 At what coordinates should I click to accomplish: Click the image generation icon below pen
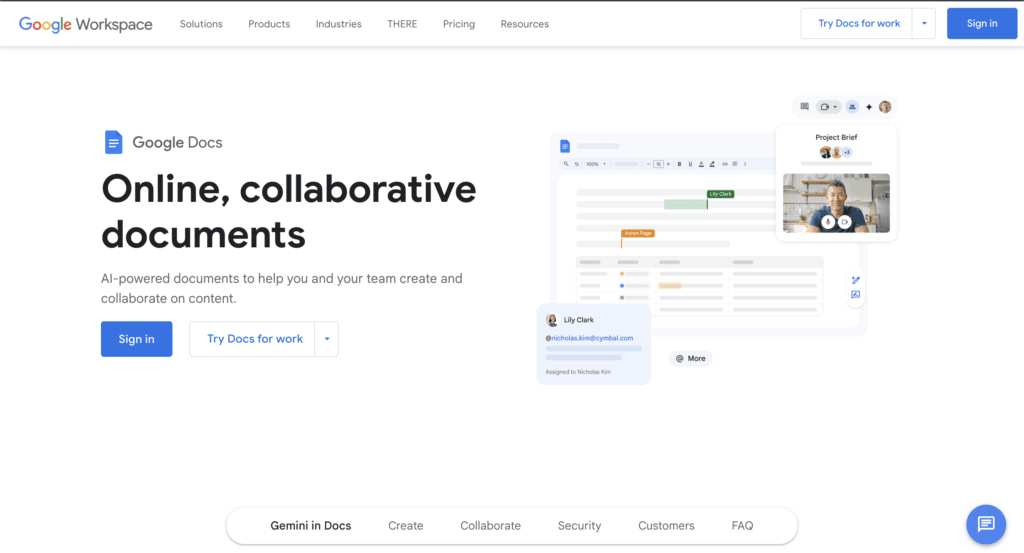856,295
